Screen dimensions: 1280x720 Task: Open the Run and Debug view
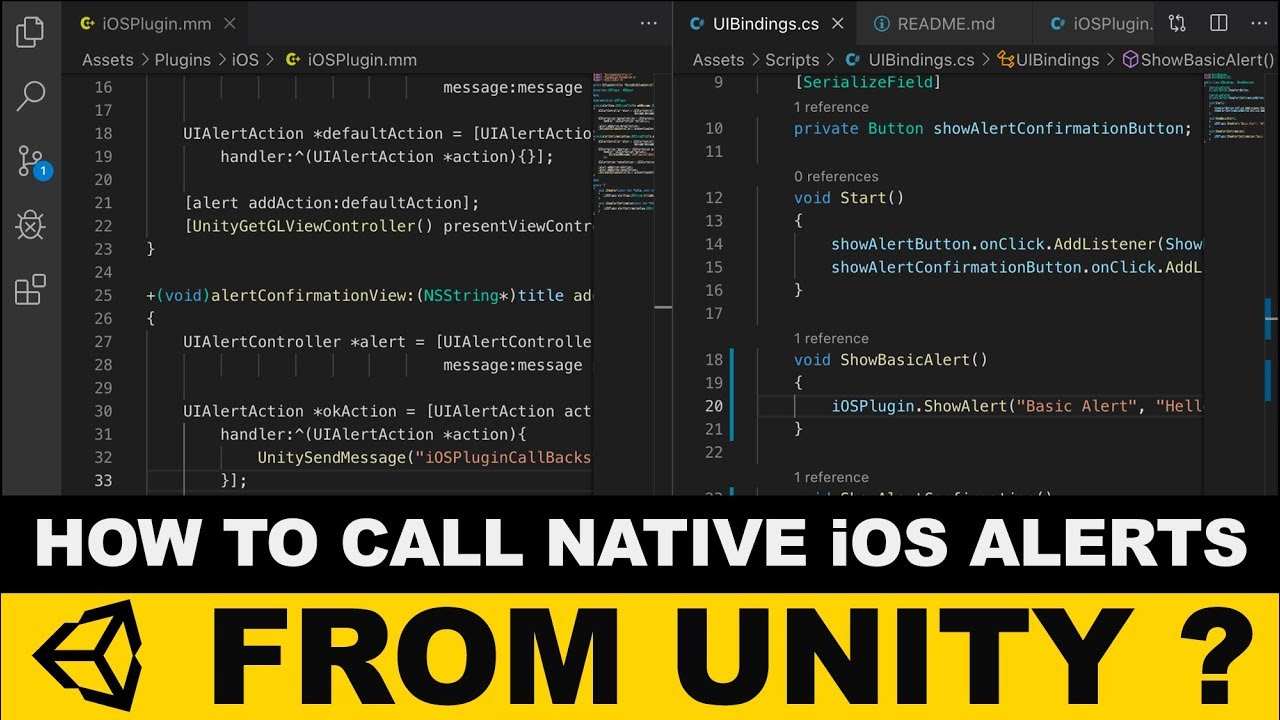click(x=30, y=225)
